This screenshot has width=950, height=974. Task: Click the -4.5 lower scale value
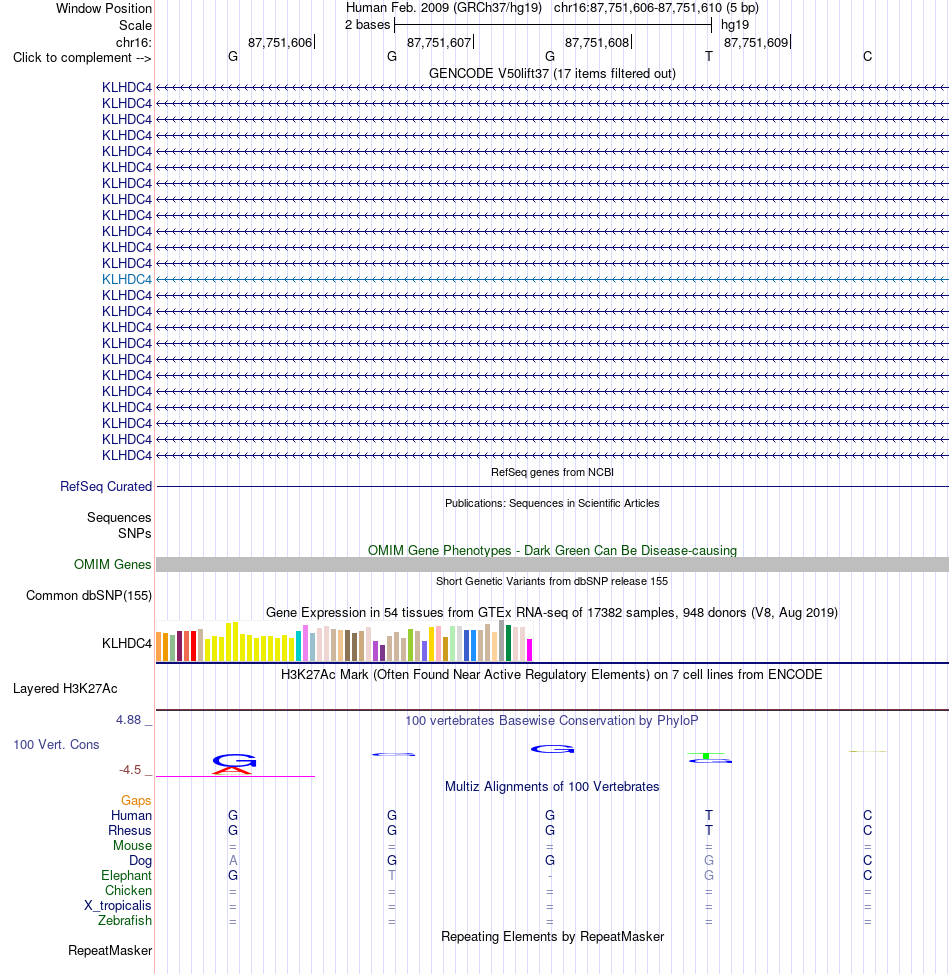pyautogui.click(x=130, y=770)
